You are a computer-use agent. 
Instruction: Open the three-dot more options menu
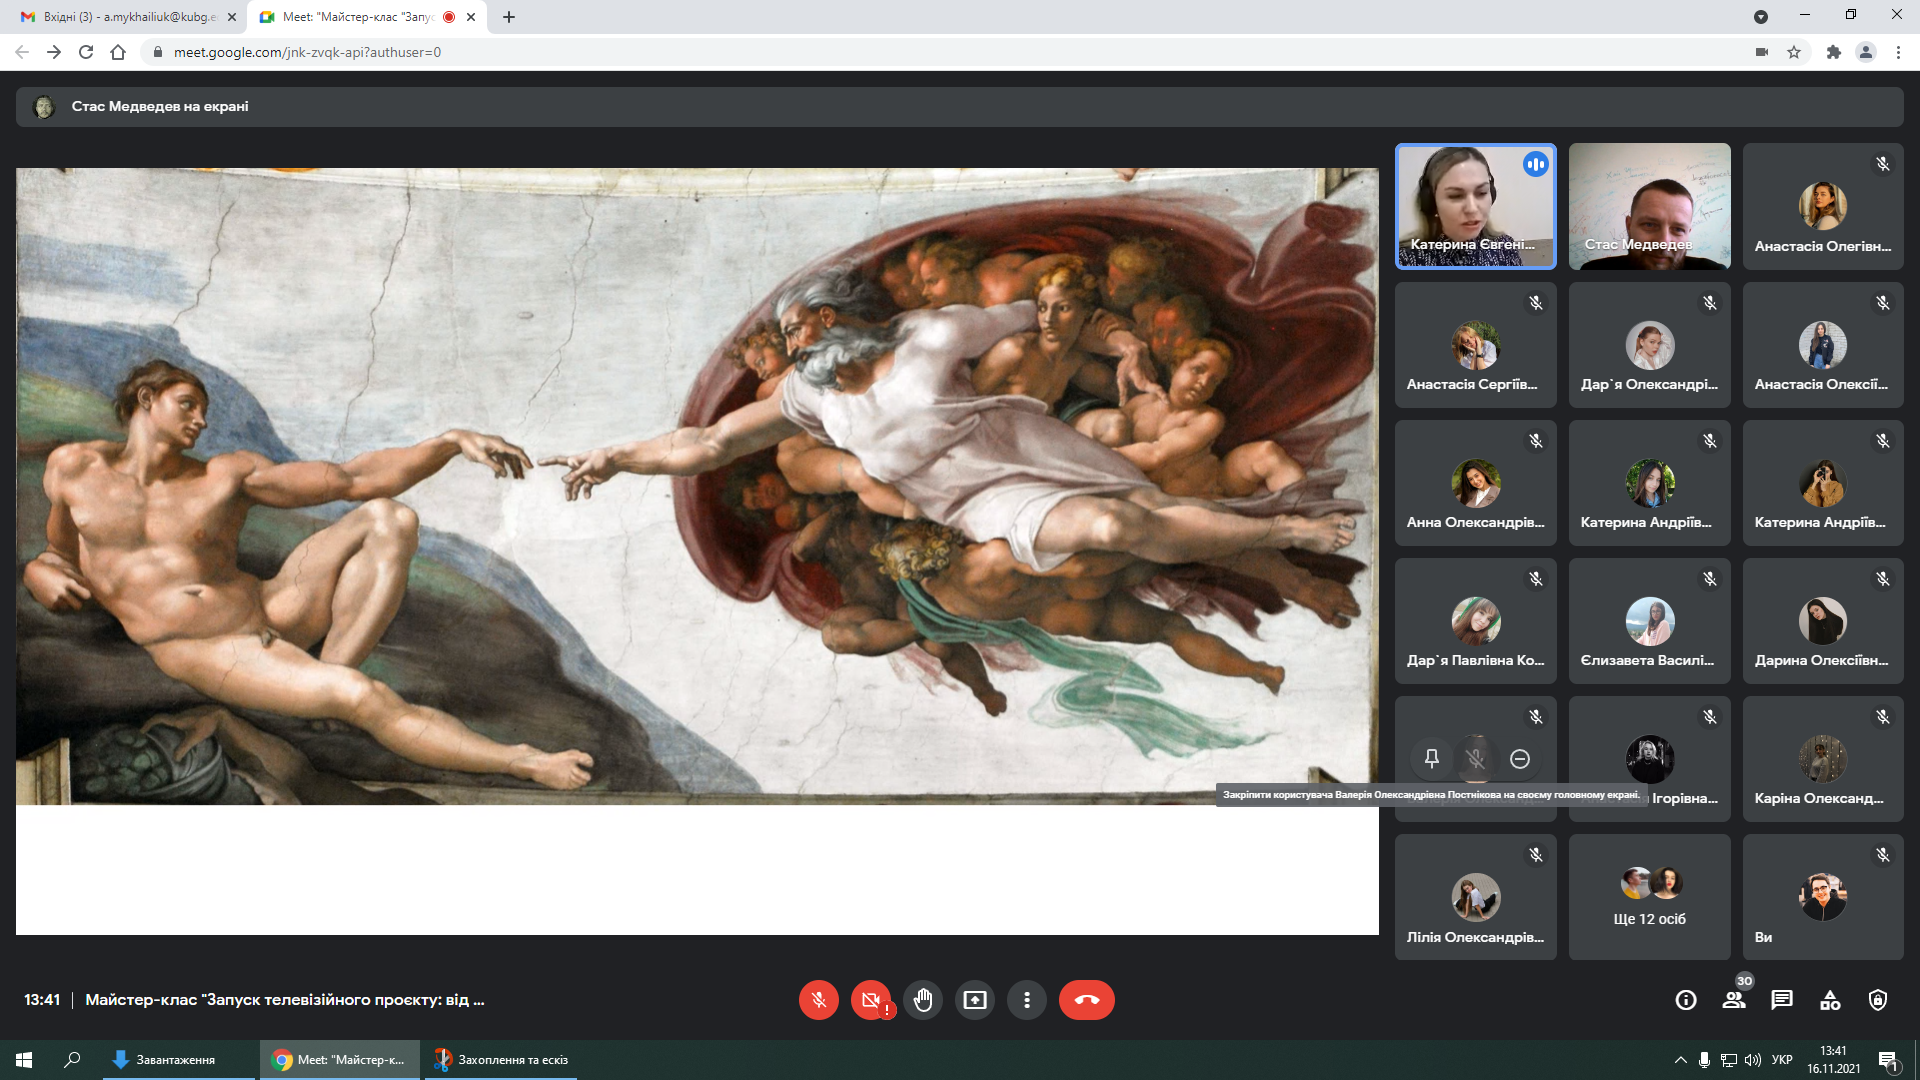(1026, 1000)
